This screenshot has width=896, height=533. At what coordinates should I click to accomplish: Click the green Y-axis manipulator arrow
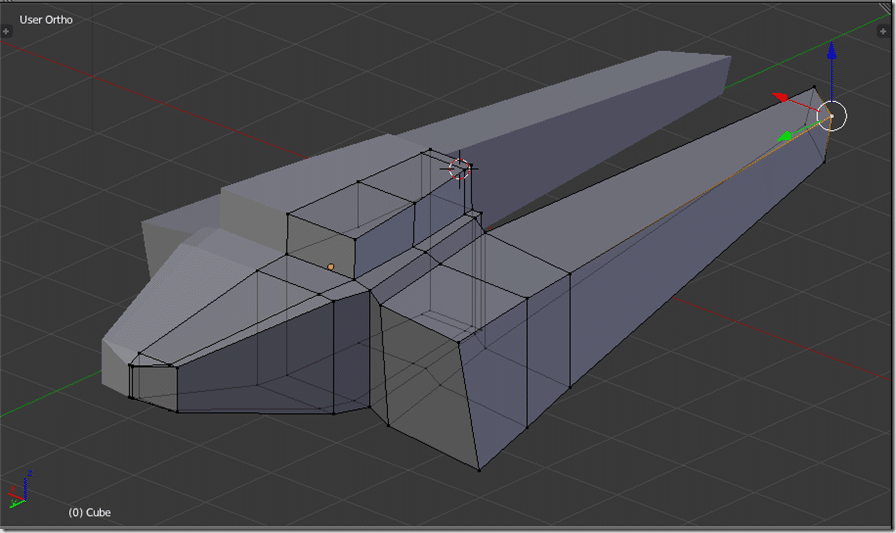(x=785, y=137)
